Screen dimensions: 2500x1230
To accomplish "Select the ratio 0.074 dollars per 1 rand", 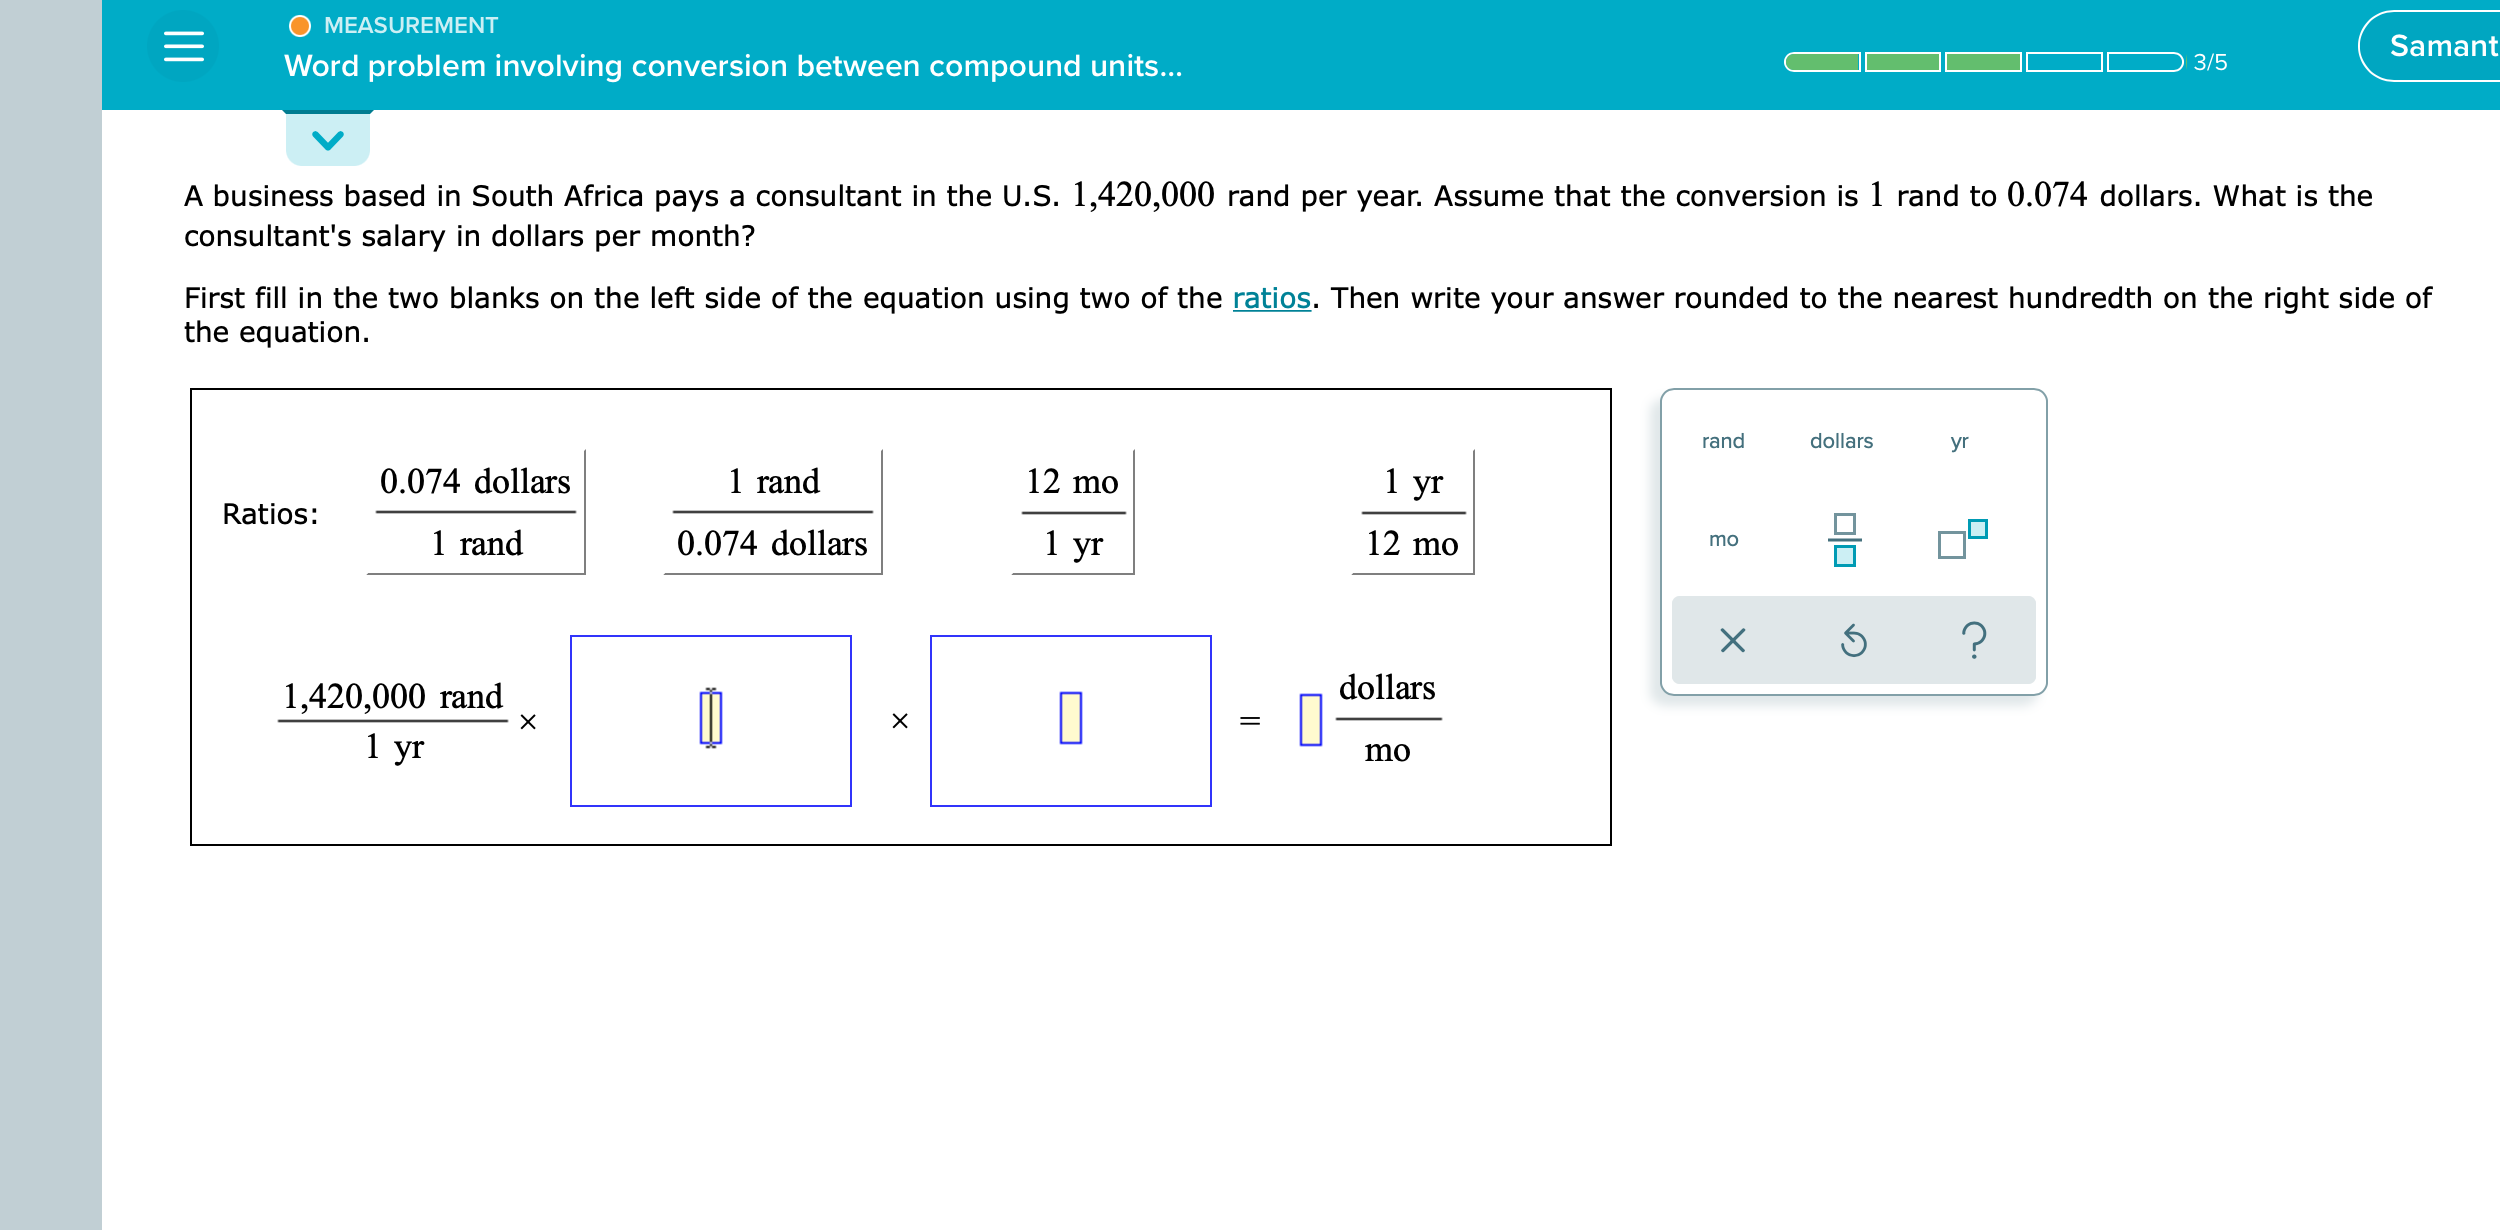I will 475,513.
